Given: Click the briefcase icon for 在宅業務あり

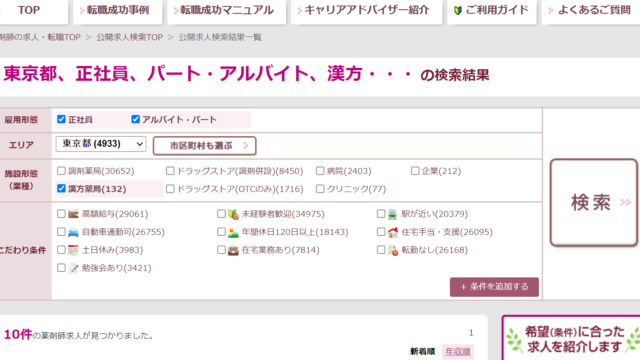Looking at the screenshot, I should click(x=233, y=250).
